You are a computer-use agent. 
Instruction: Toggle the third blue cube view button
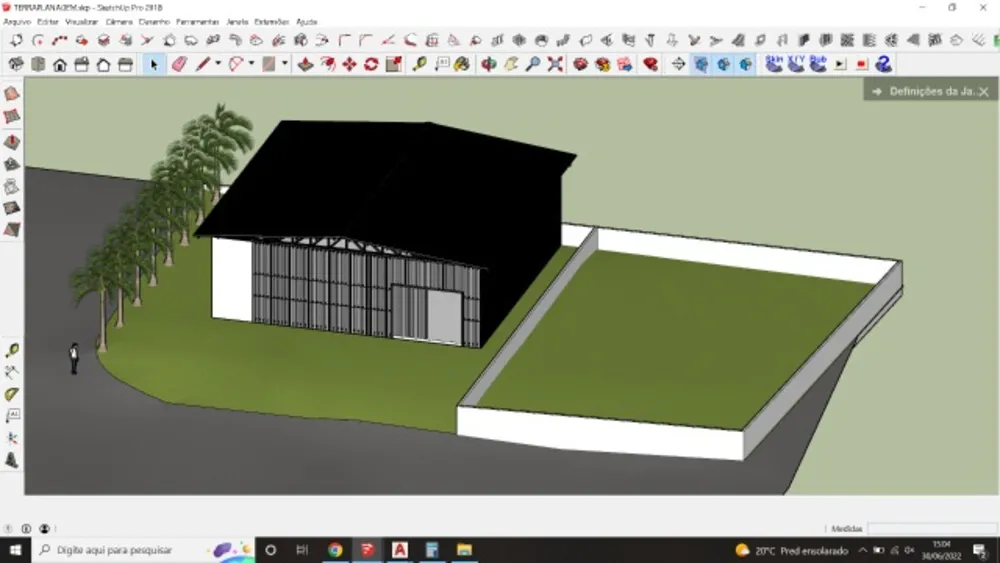tap(745, 64)
